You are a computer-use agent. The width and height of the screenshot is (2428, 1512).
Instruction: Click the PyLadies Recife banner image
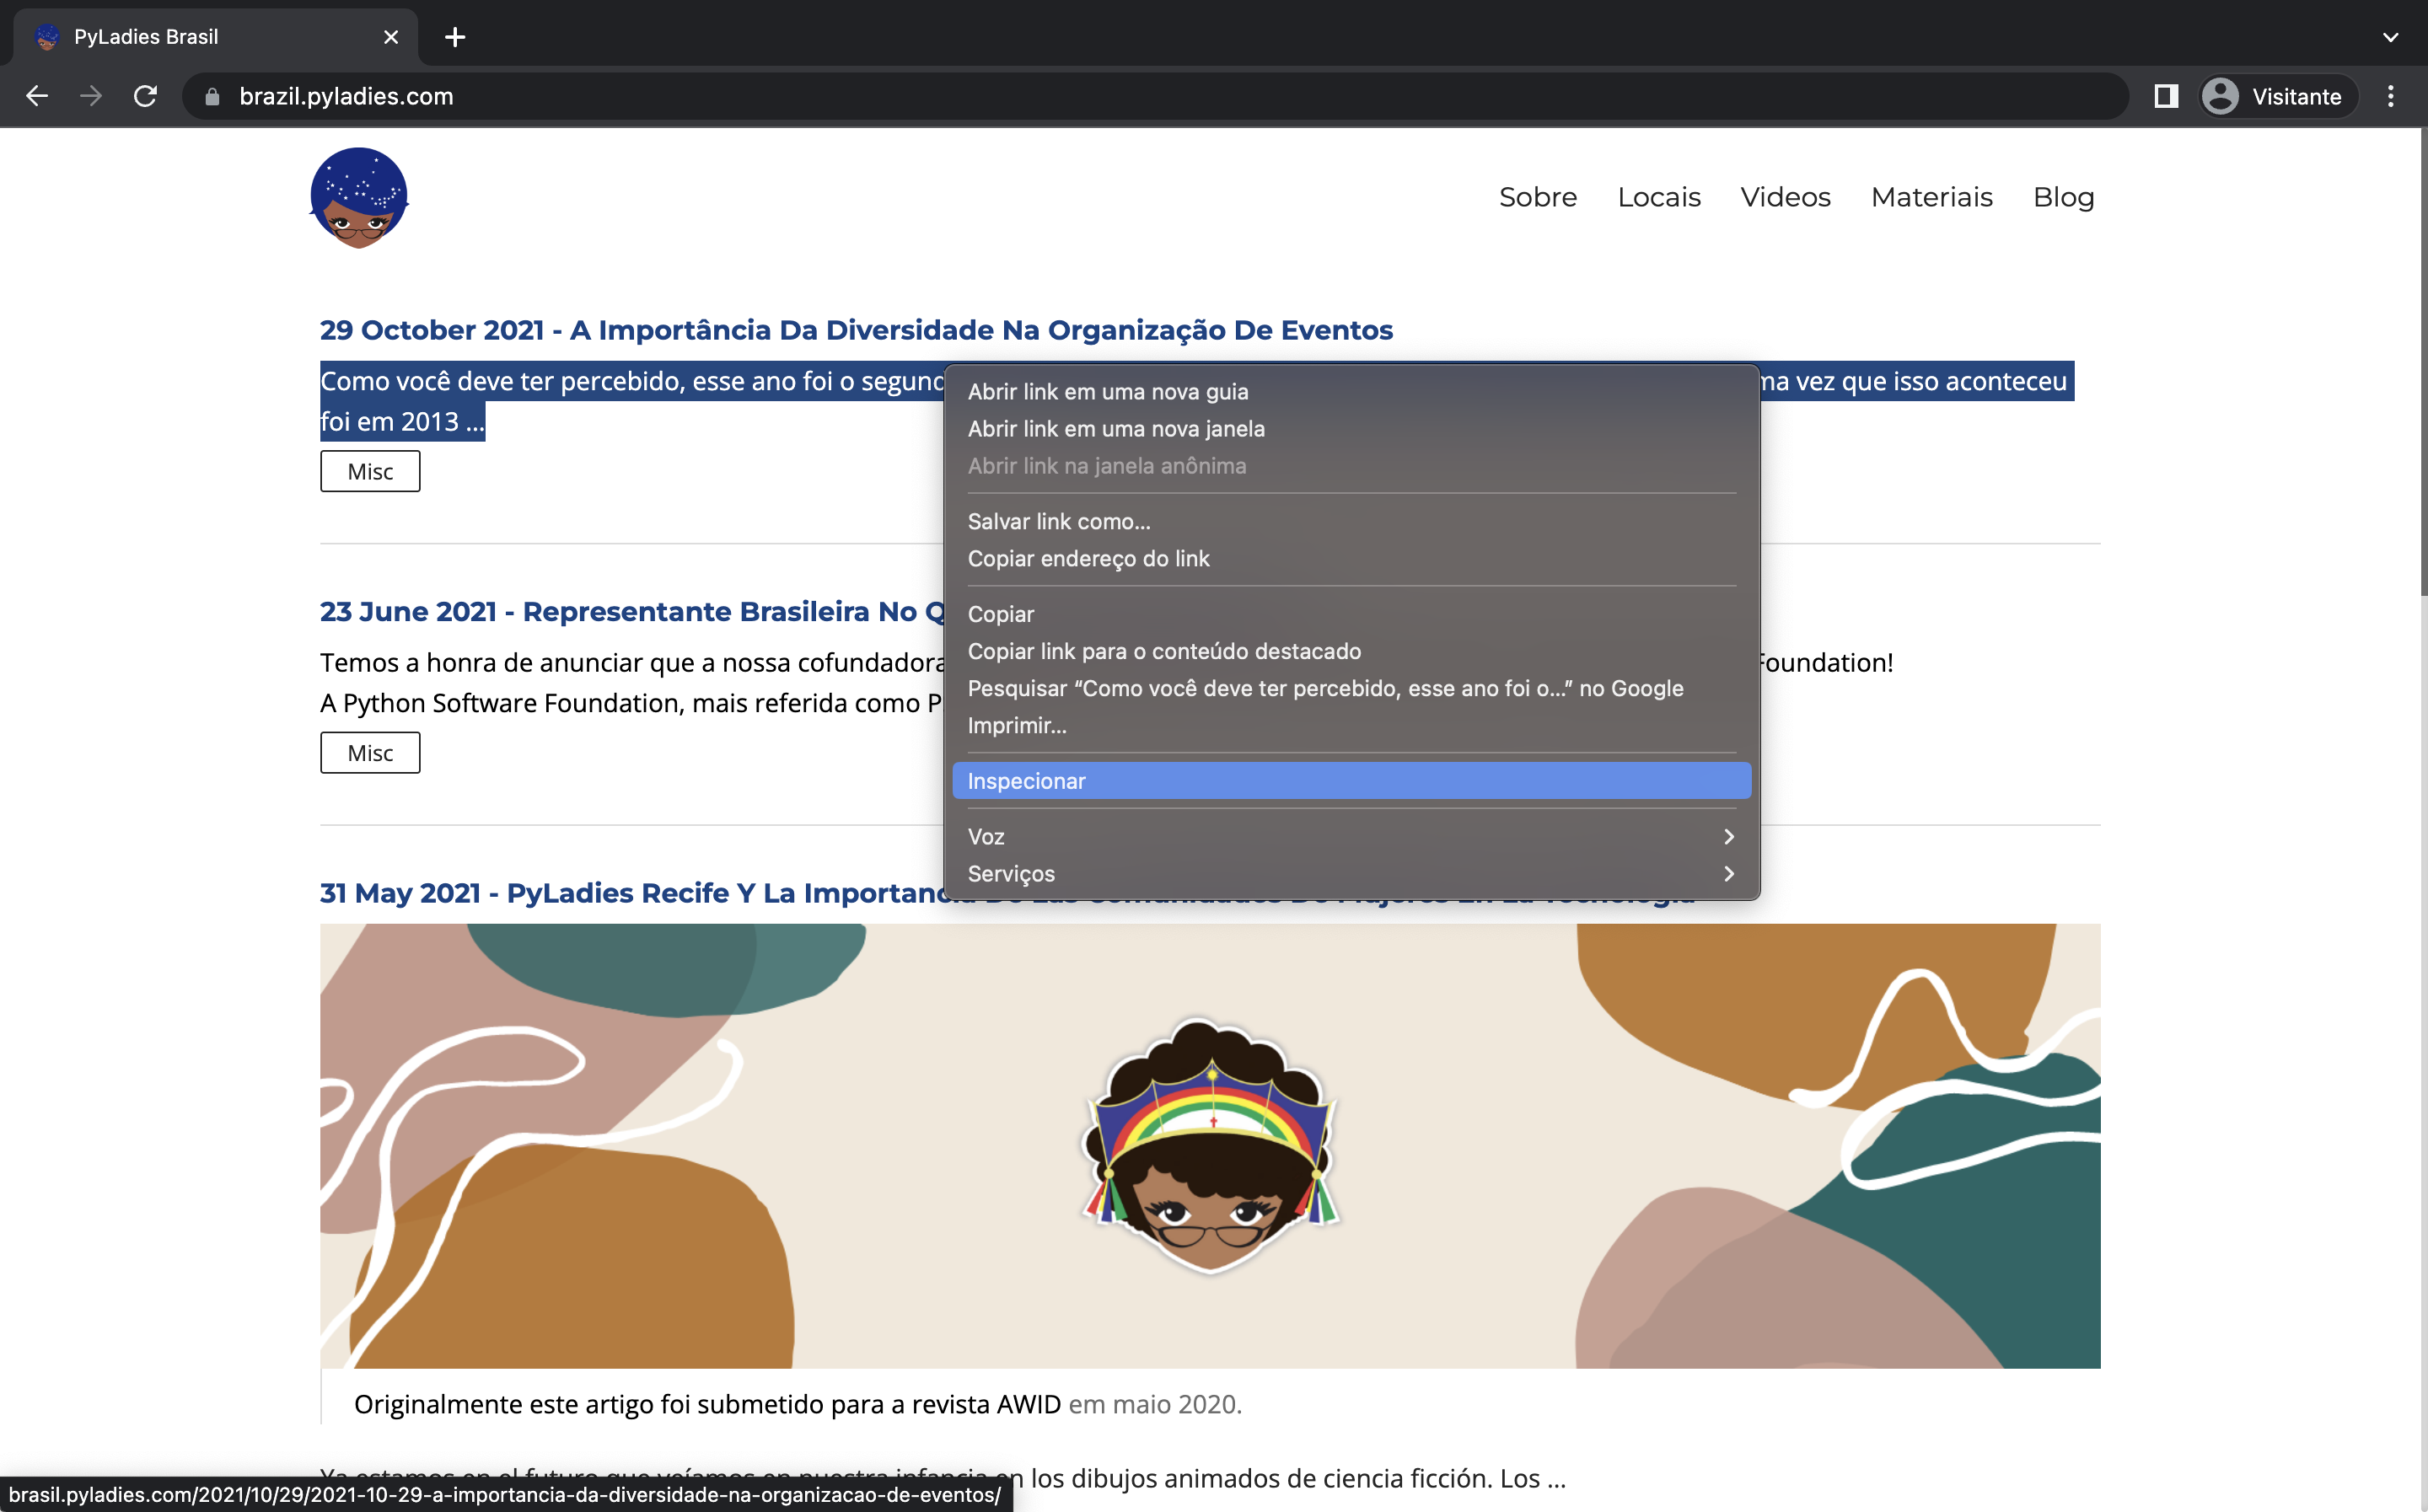[1210, 1145]
